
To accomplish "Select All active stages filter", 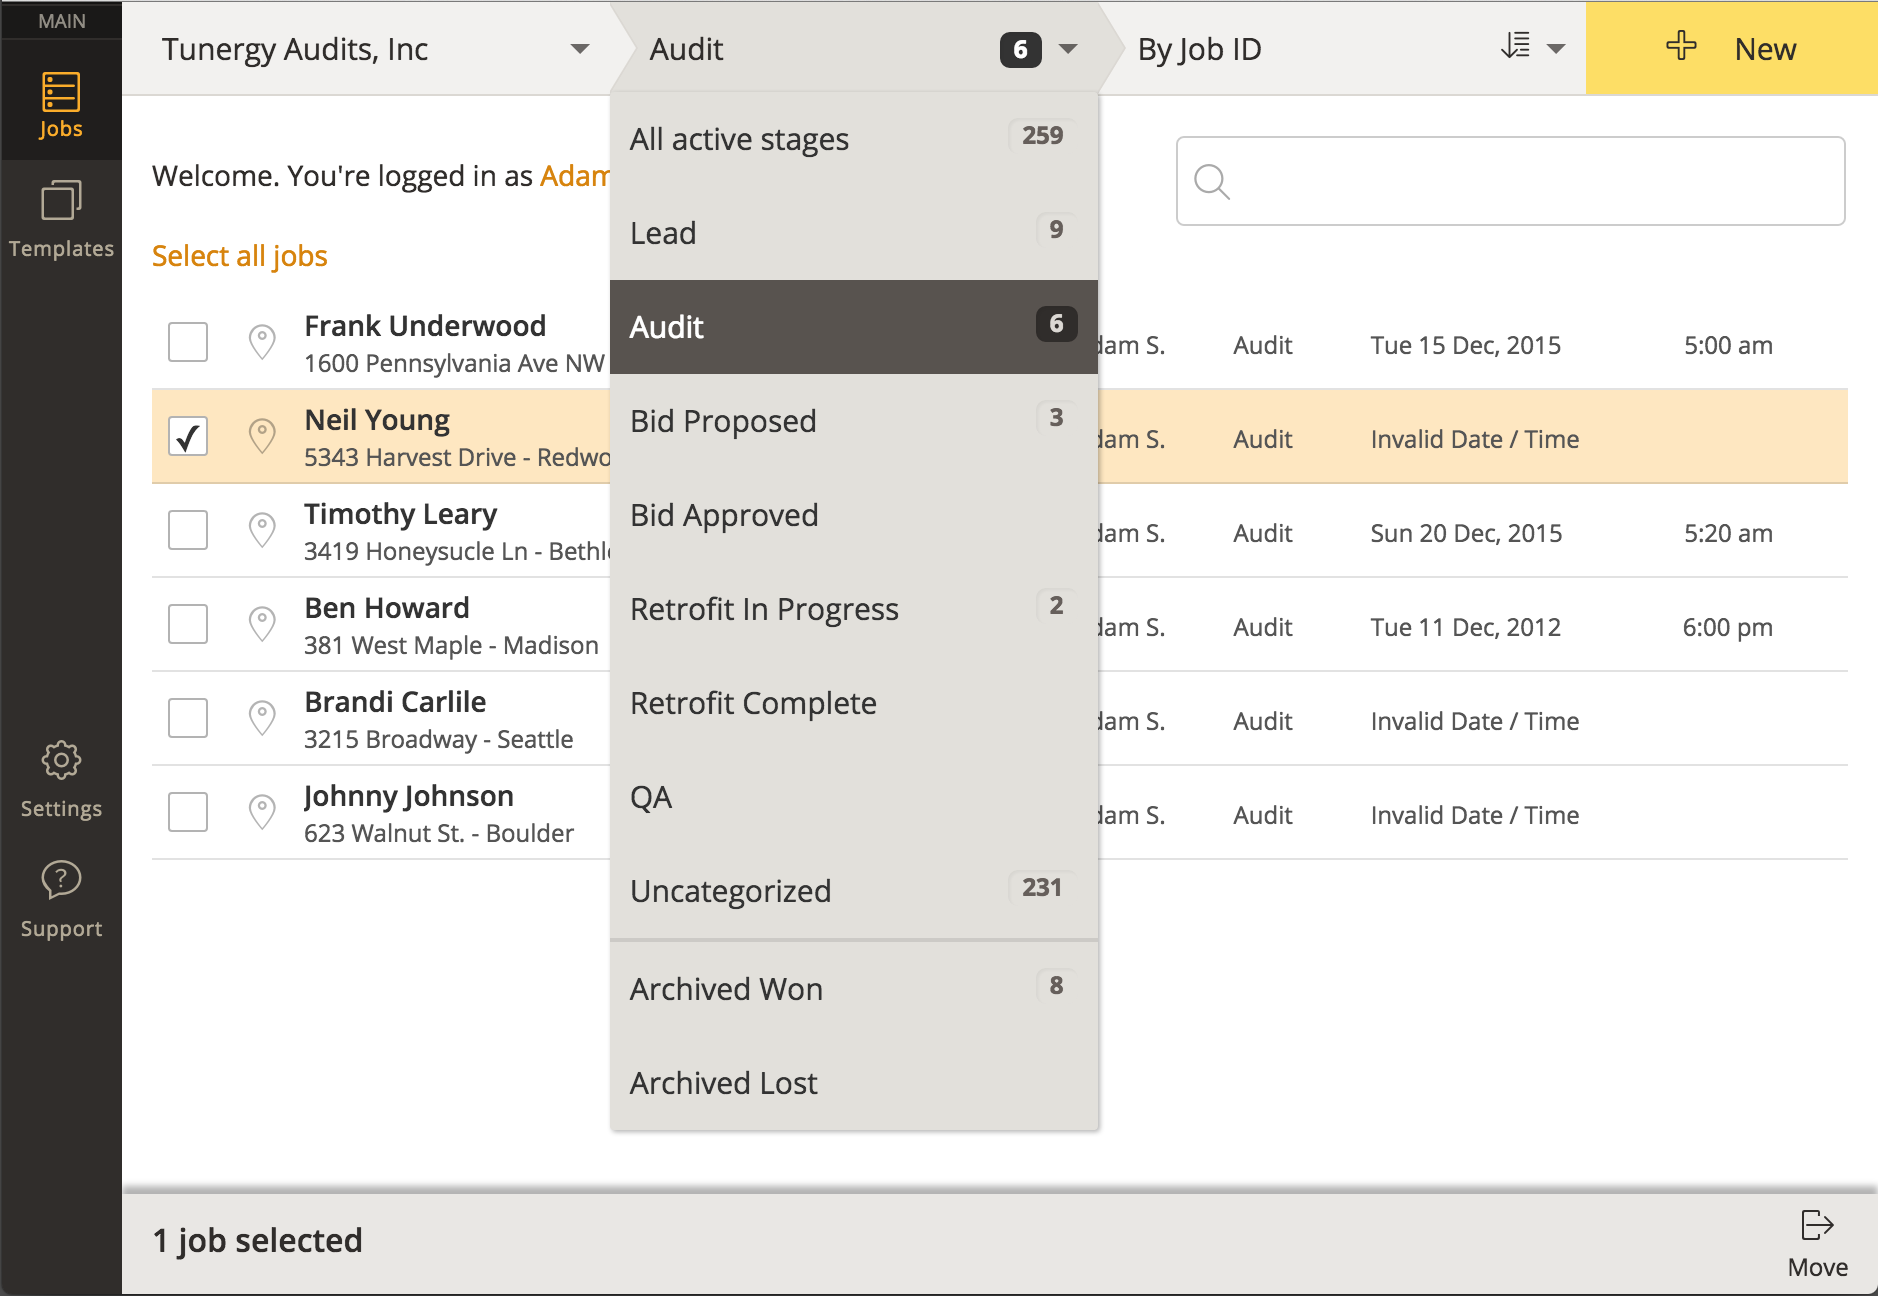I will click(854, 139).
